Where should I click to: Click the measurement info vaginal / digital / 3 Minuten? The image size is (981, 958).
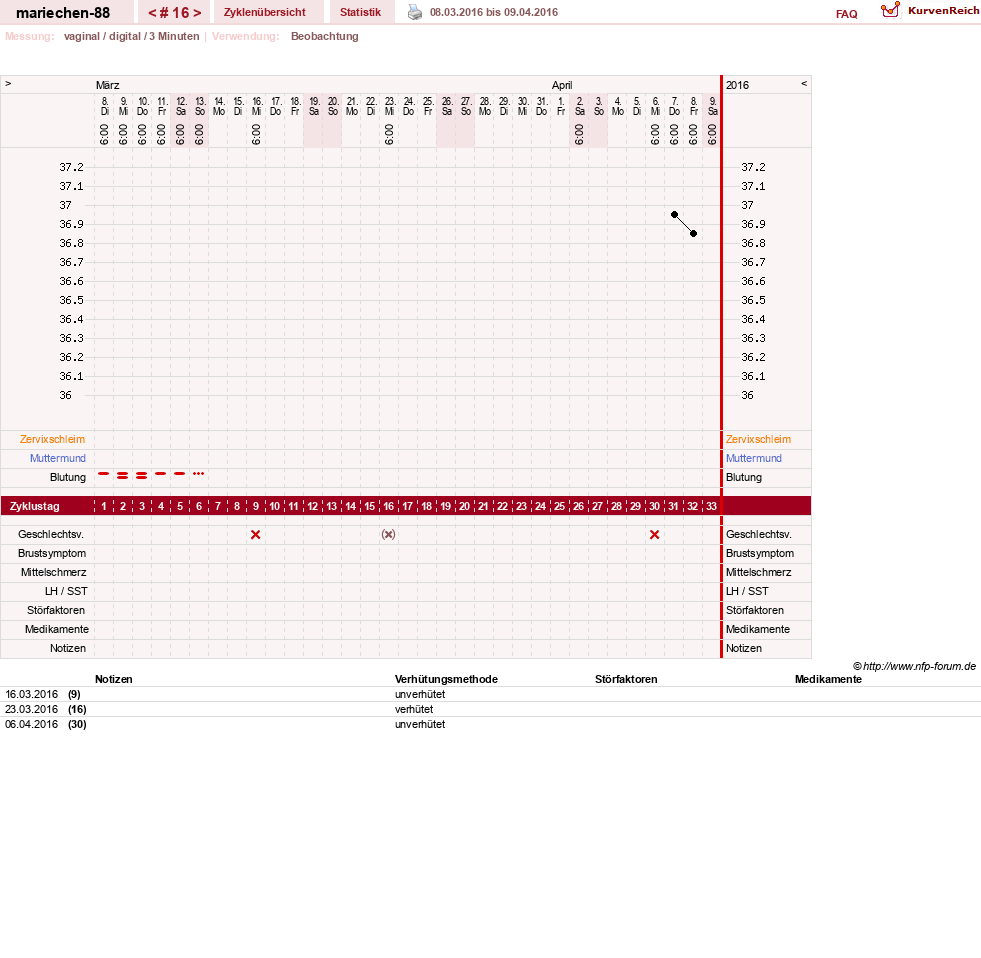click(x=131, y=36)
